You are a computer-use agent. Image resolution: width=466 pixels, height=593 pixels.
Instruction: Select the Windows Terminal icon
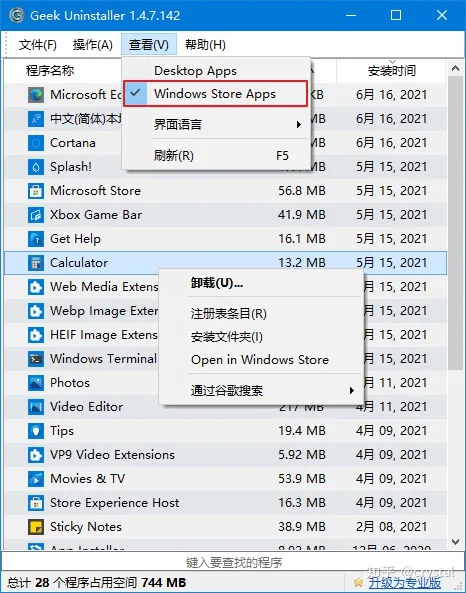(x=36, y=359)
